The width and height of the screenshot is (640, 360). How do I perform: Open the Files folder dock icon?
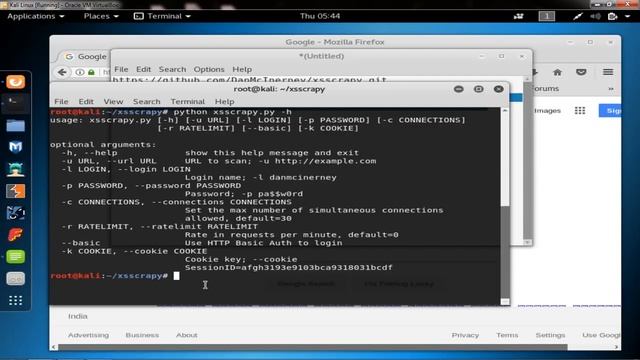[x=16, y=125]
